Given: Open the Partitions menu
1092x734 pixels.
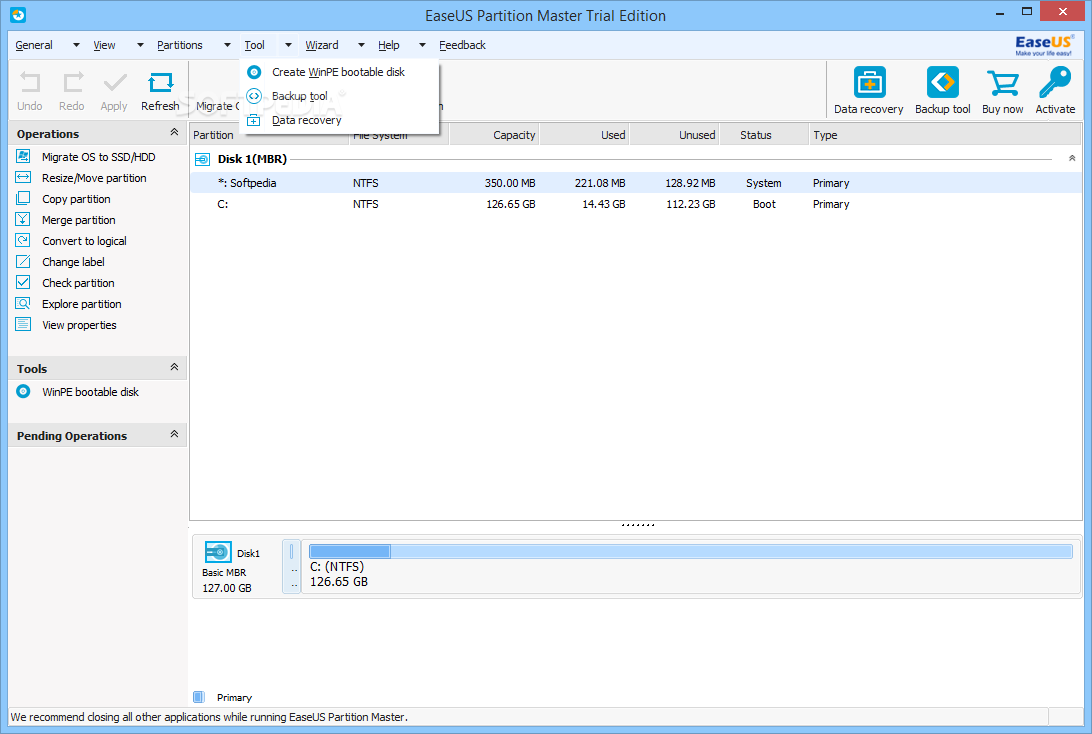Looking at the screenshot, I should (180, 45).
